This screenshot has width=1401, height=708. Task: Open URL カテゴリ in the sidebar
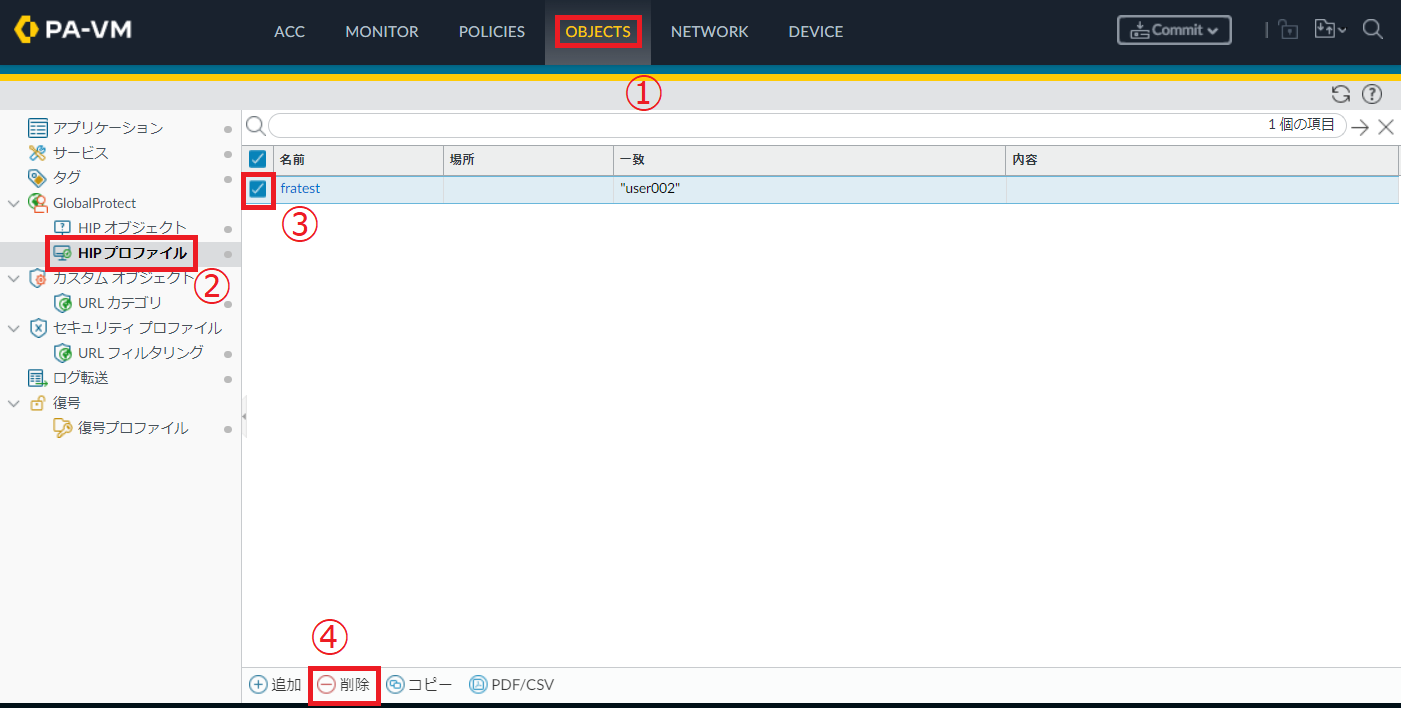tap(120, 303)
